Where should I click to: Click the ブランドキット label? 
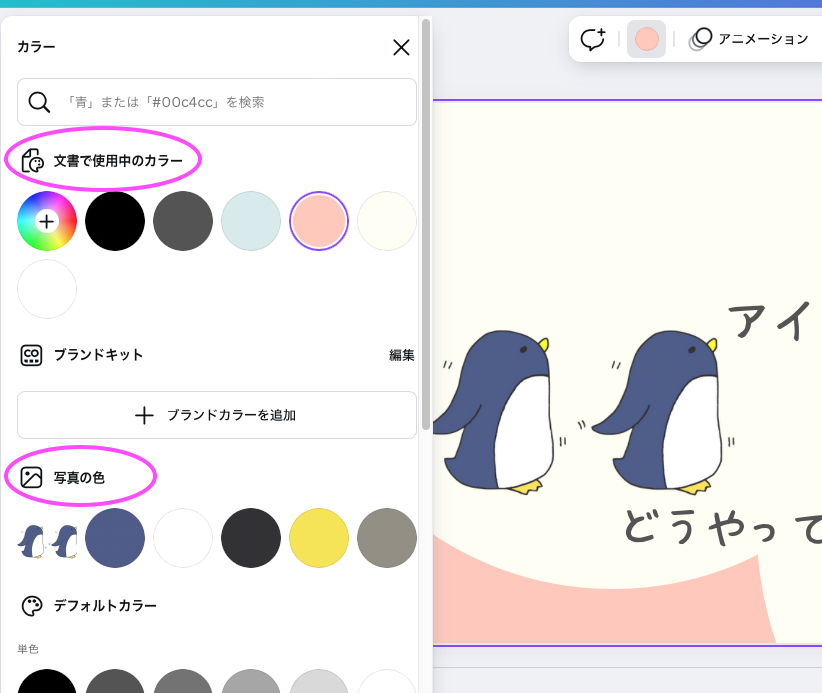pos(99,355)
